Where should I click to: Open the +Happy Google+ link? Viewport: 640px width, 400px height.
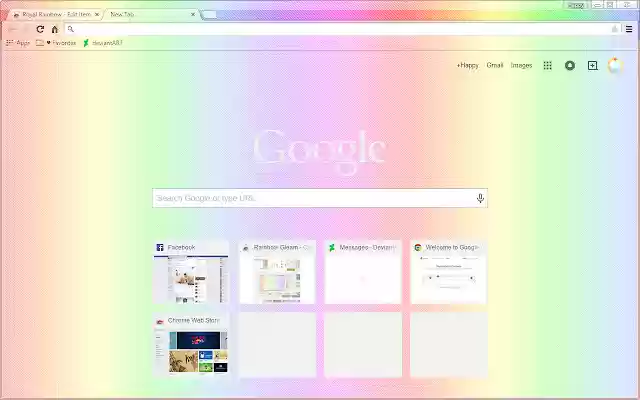pyautogui.click(x=468, y=65)
